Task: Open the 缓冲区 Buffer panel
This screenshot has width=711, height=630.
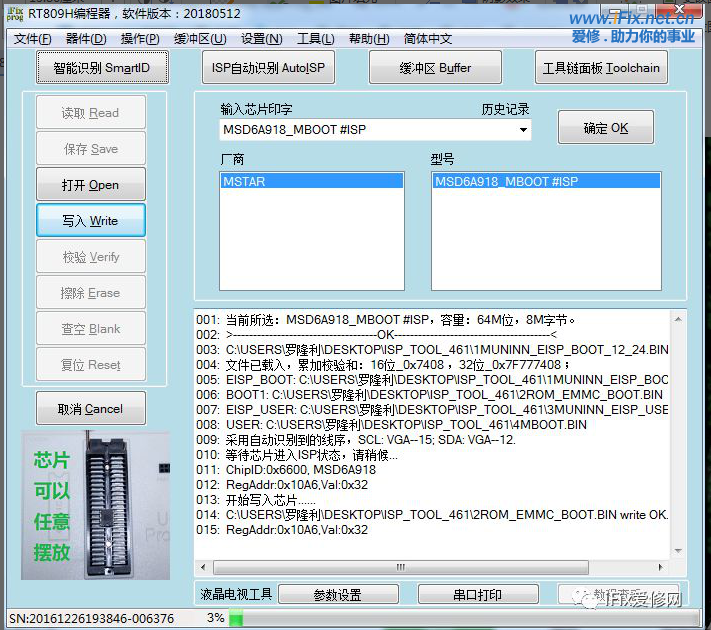Action: [435, 68]
